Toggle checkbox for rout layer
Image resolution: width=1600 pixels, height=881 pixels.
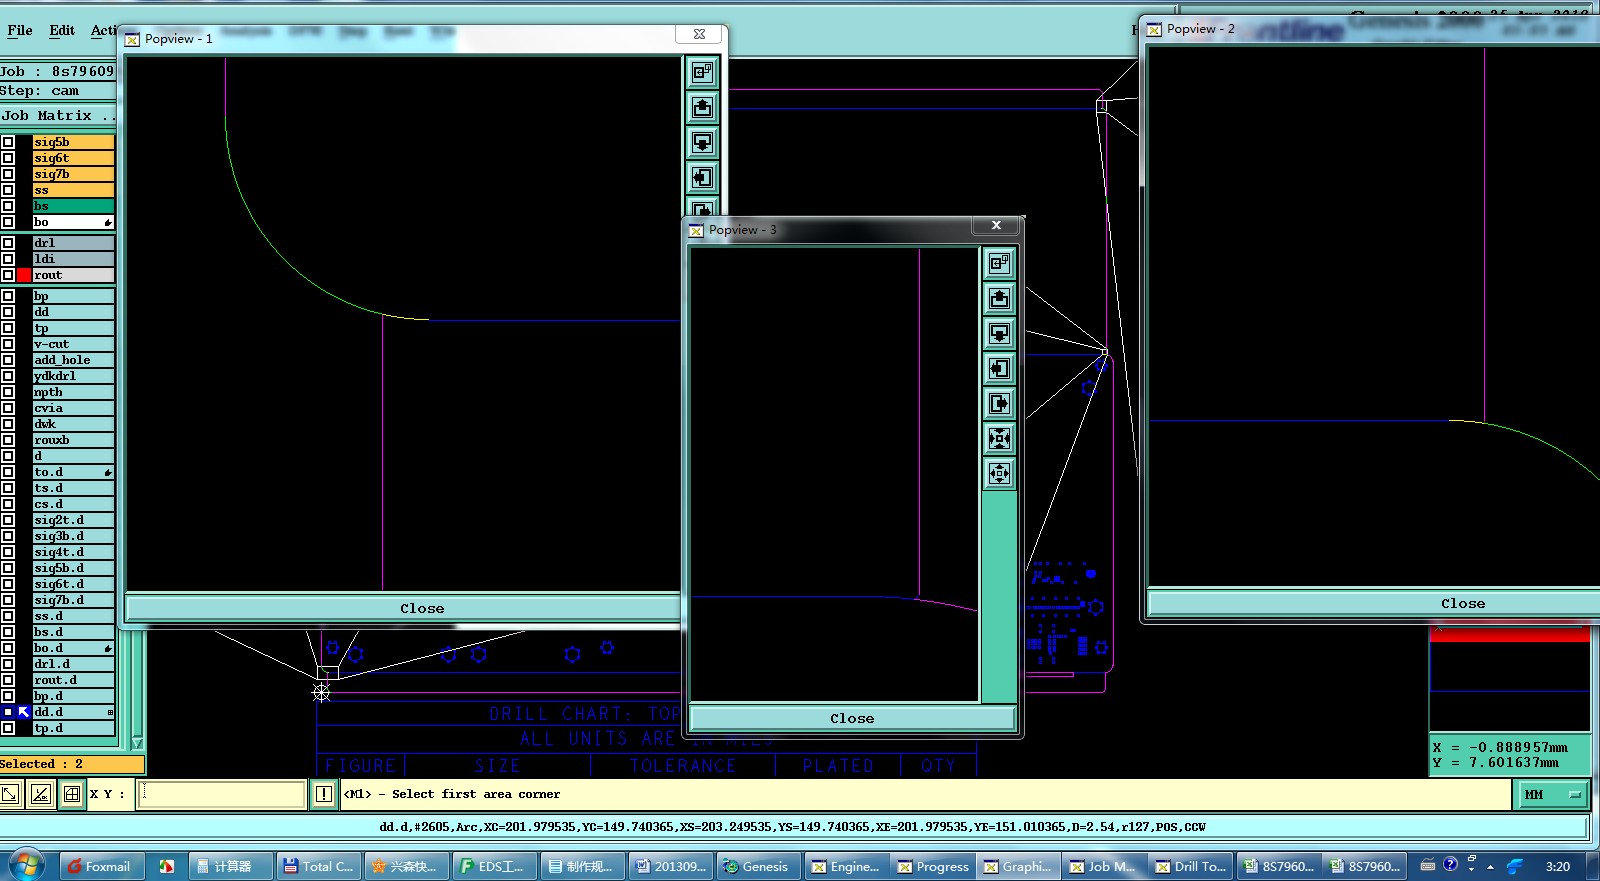click(8, 275)
